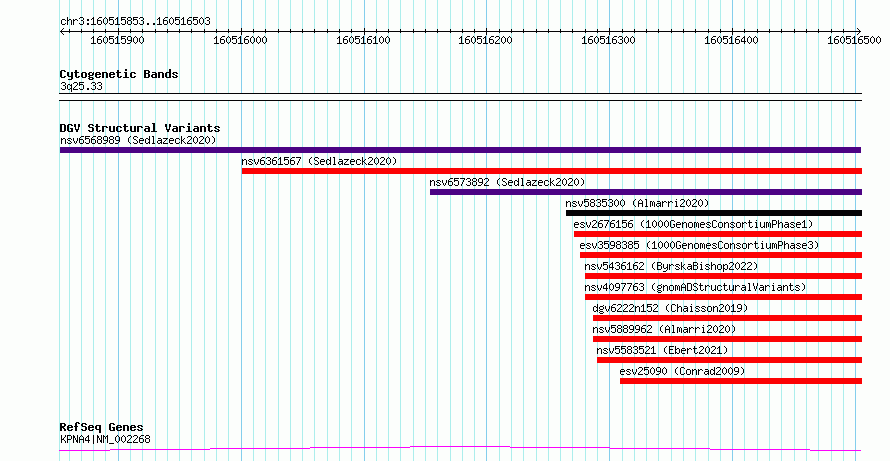The image size is (890, 461).
Task: Click ruler position 160516000
Action: [240, 40]
